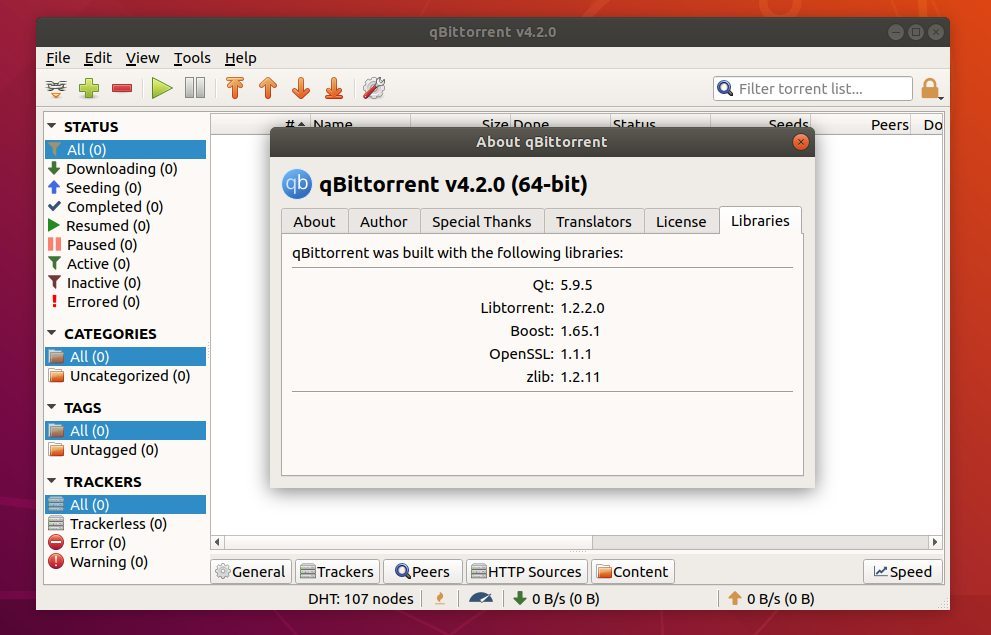Select the Libraries tab
This screenshot has height=635, width=991.
[x=760, y=221]
